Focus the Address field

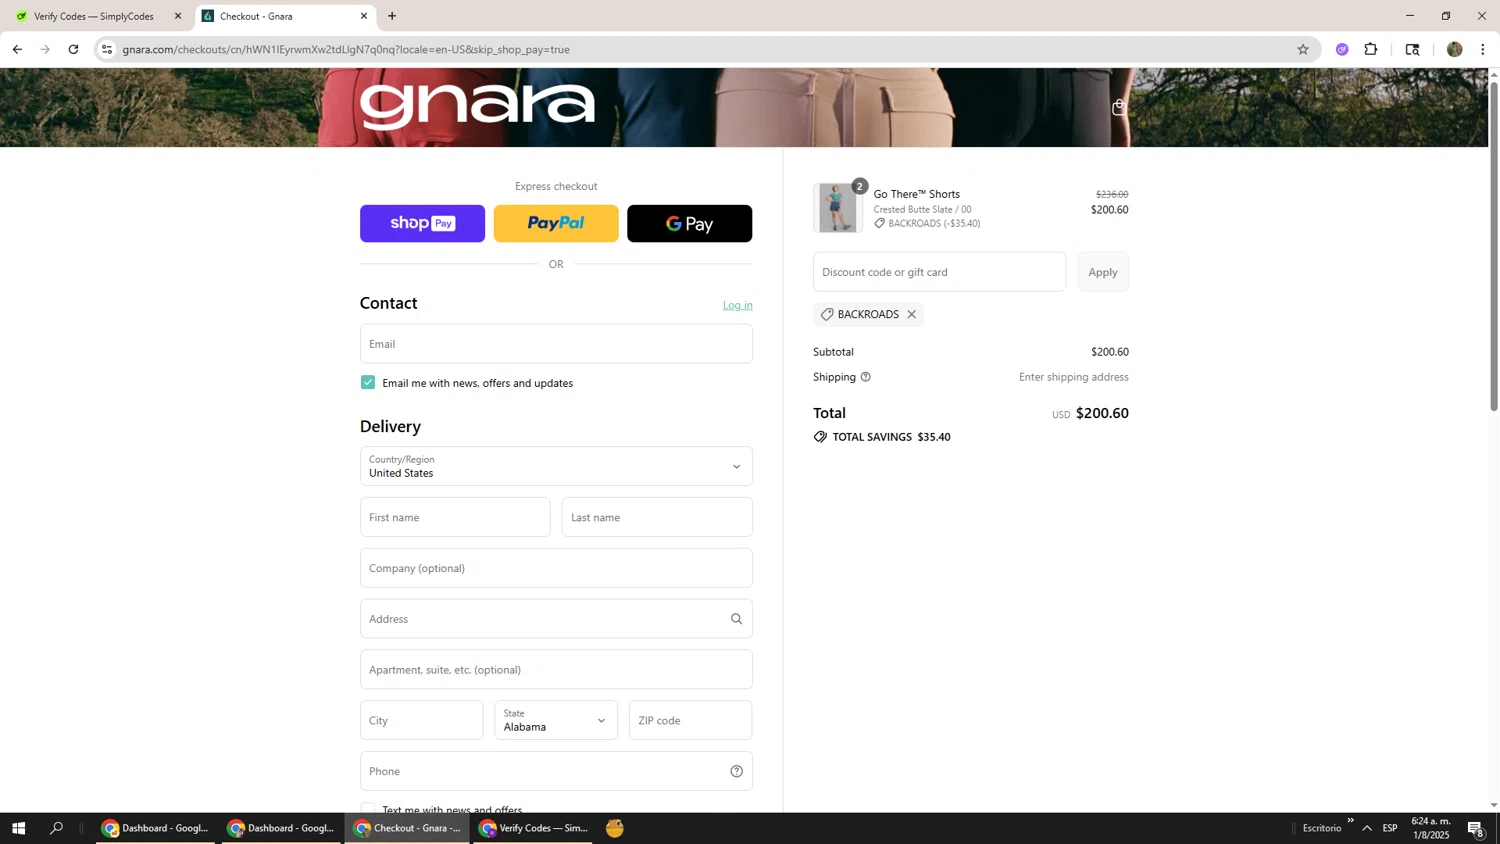556,619
